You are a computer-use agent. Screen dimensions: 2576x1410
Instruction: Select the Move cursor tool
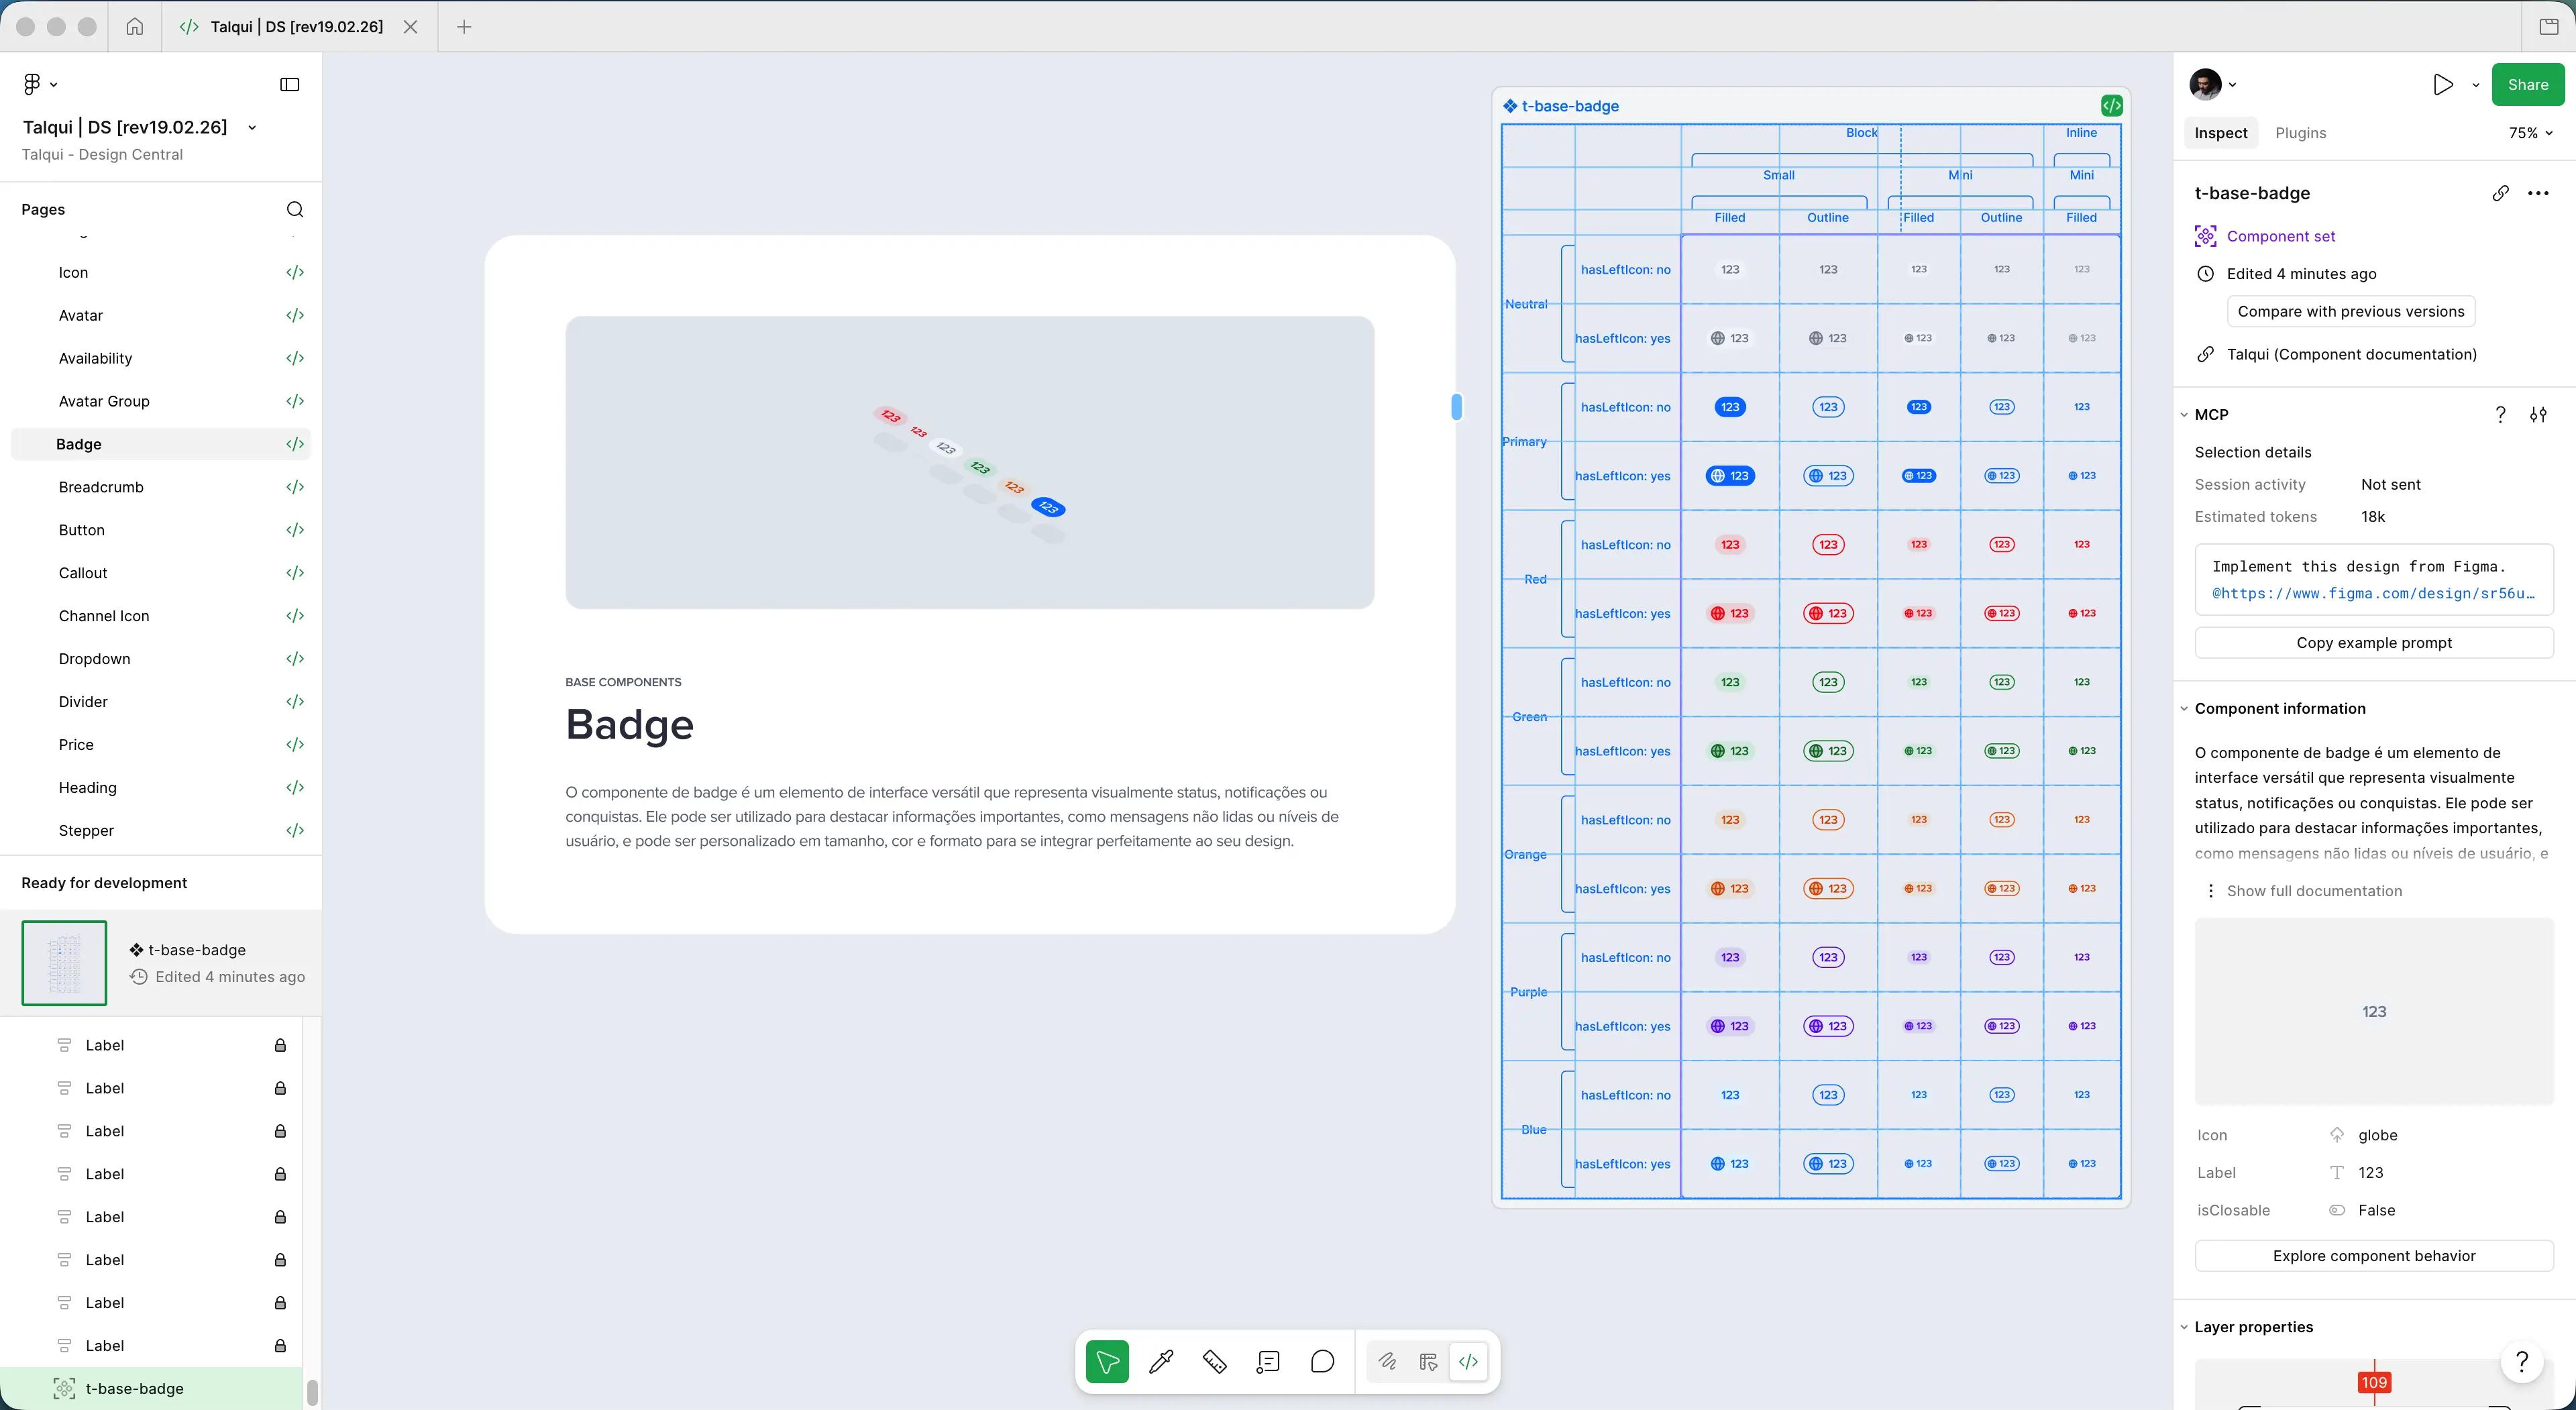pos(1107,1361)
